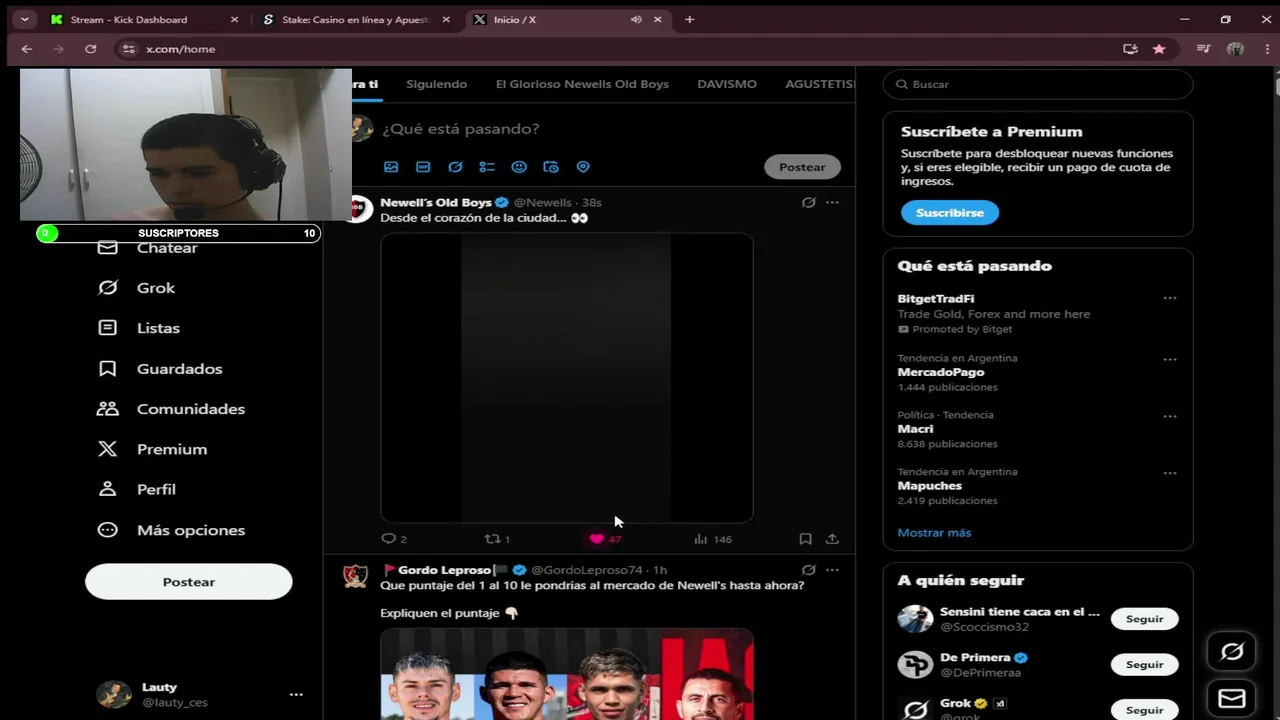Viewport: 1280px width, 720px height.
Task: Unlike the Newell's Old Boys post
Action: 605,539
